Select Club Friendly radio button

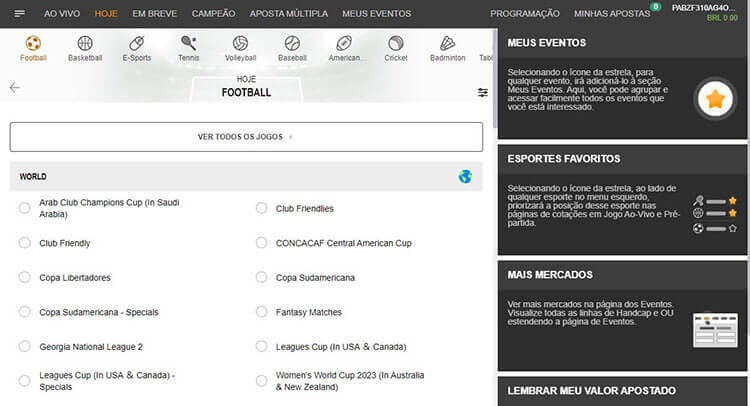coord(24,243)
